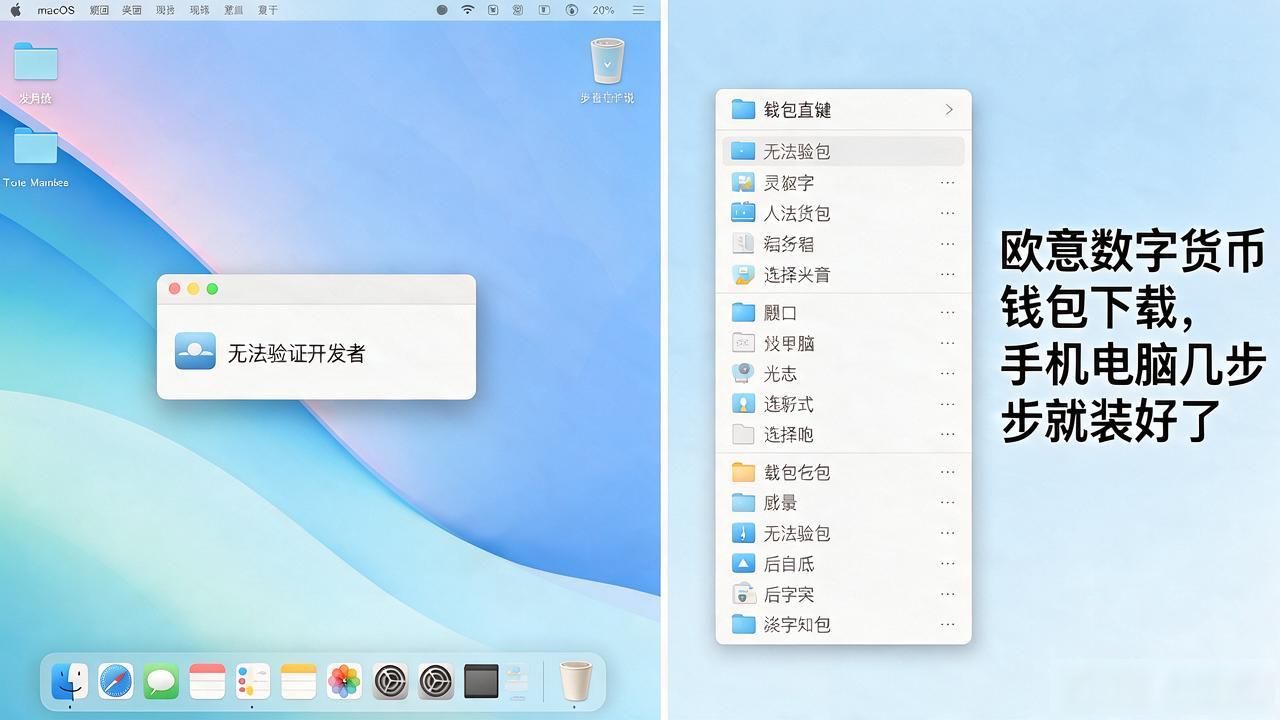Click the folder icon beside "淡字知包"
Viewport: 1280px width, 720px height.
pos(743,625)
